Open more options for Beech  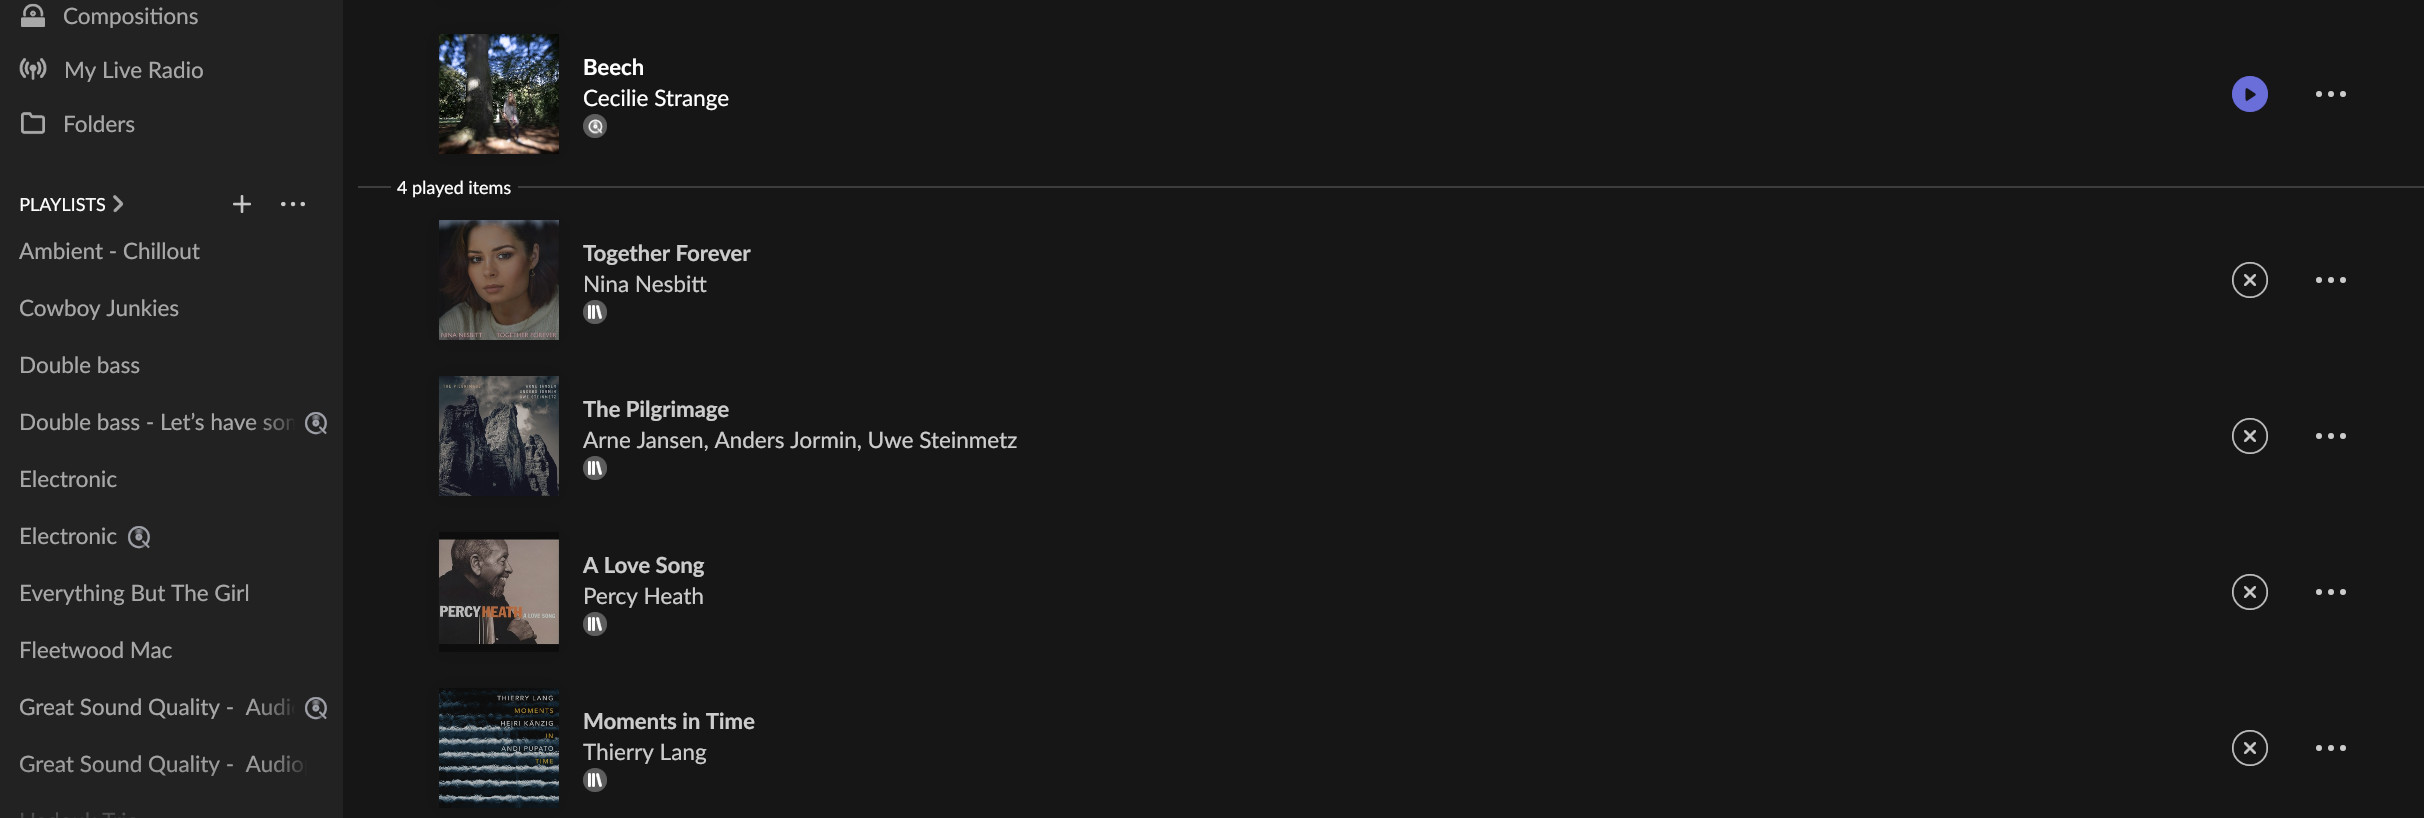(x=2330, y=94)
